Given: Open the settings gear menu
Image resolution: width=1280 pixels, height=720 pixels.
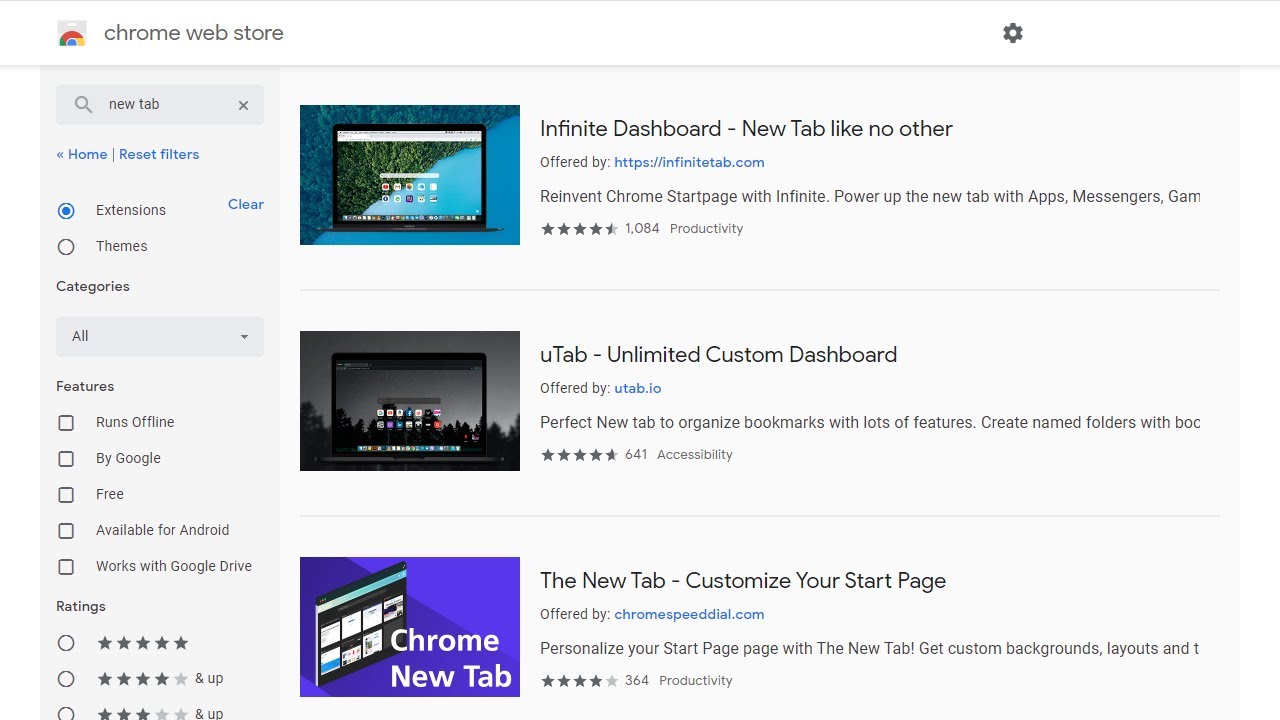Looking at the screenshot, I should point(1013,33).
